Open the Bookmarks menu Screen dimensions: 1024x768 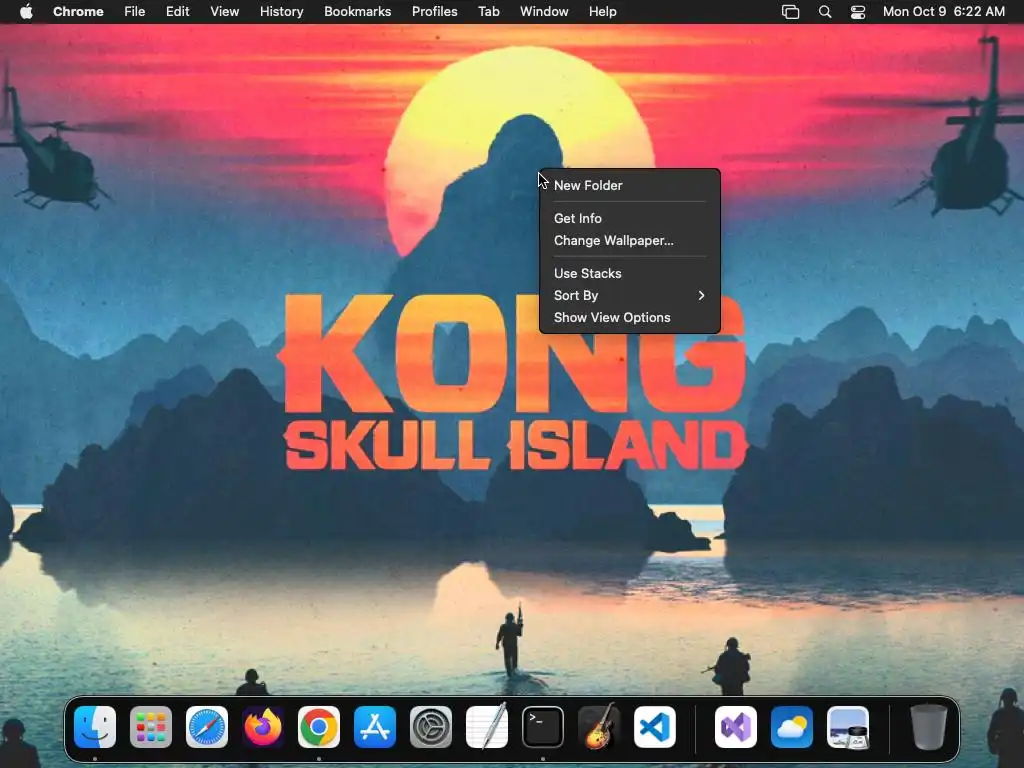click(x=358, y=11)
